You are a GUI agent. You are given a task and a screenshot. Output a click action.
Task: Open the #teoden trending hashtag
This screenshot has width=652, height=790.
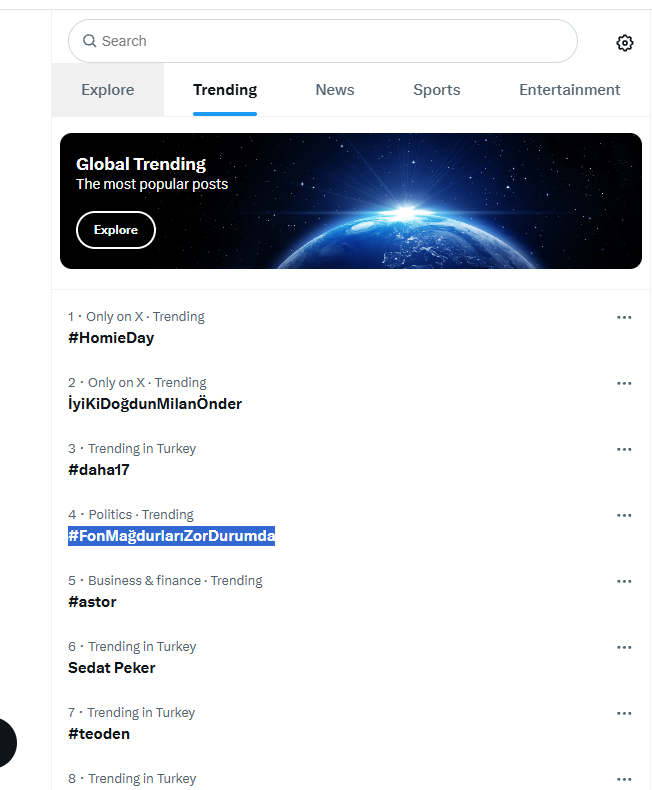point(99,734)
